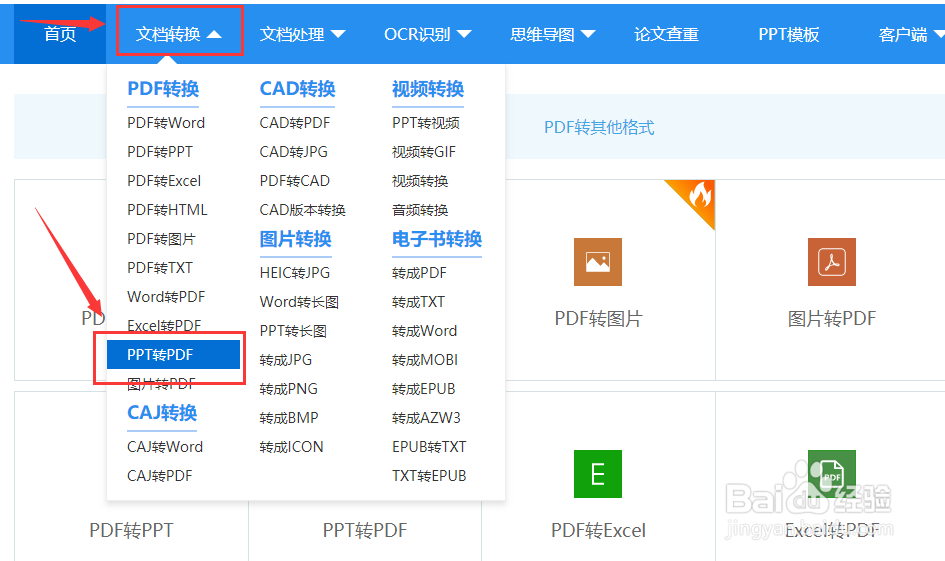The height and width of the screenshot is (561, 945).
Task: Click the PDF转Excel card label
Action: pos(598,530)
